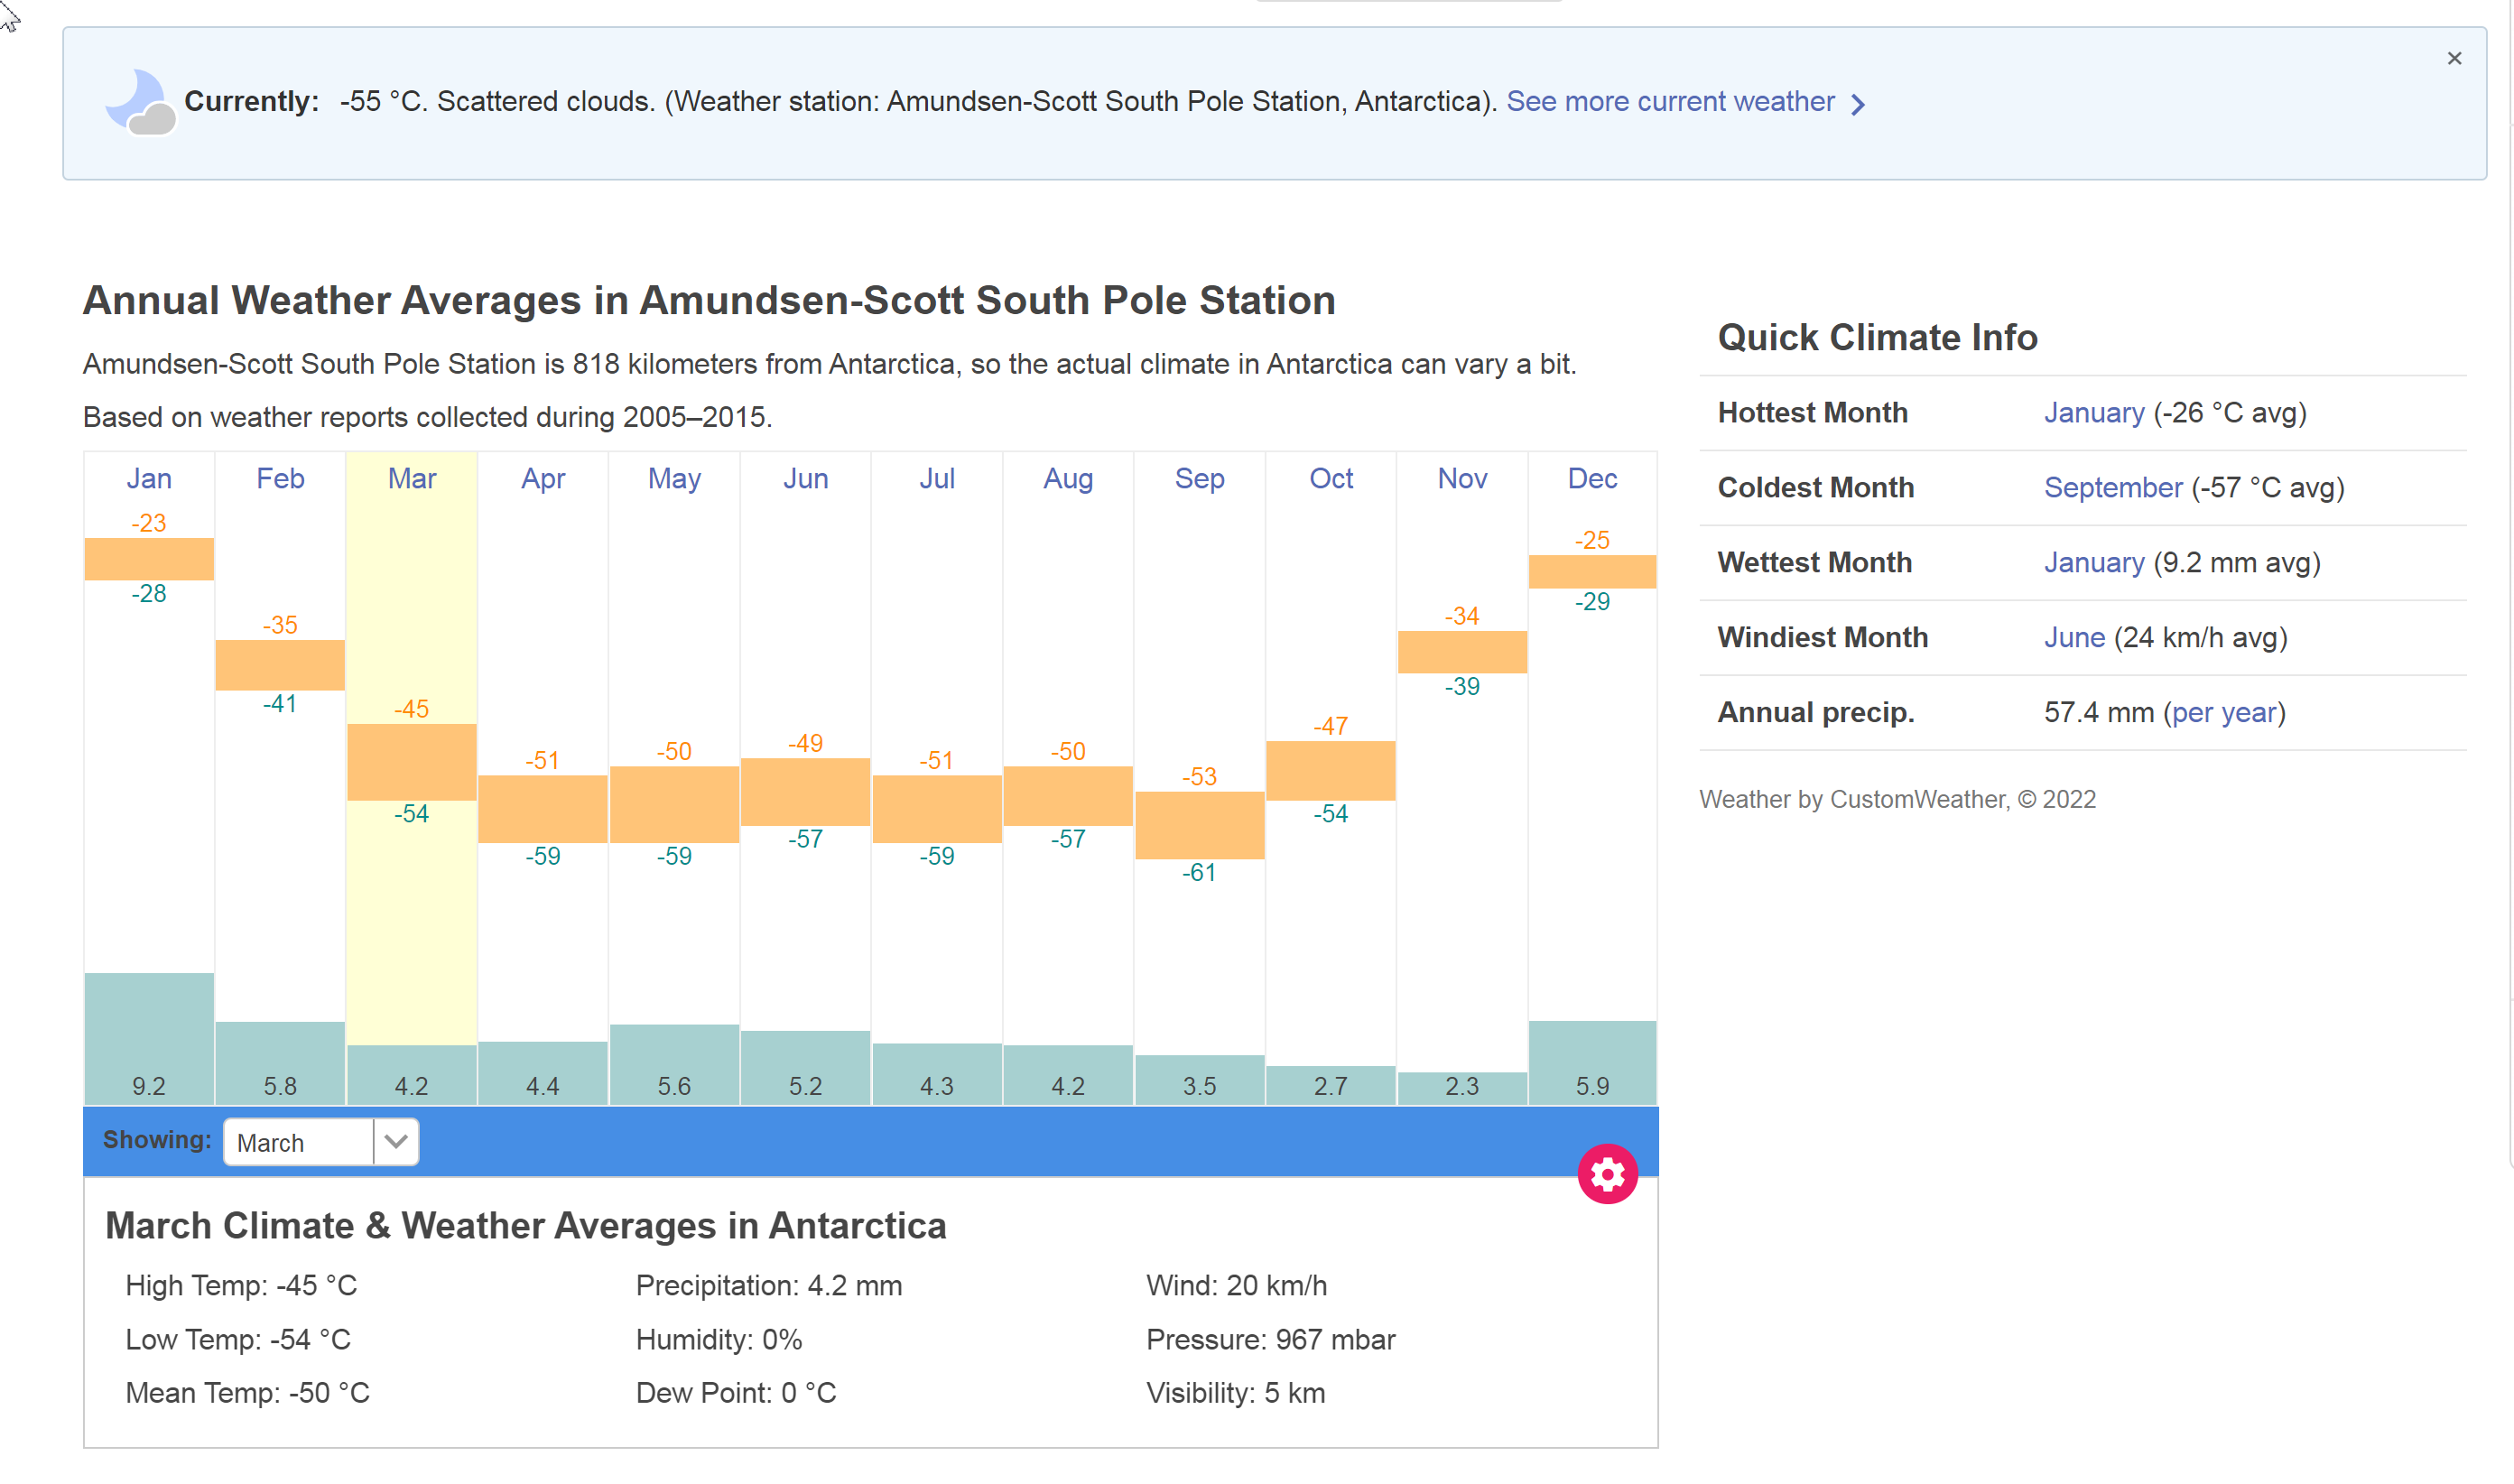Select the Feb column header

point(280,478)
